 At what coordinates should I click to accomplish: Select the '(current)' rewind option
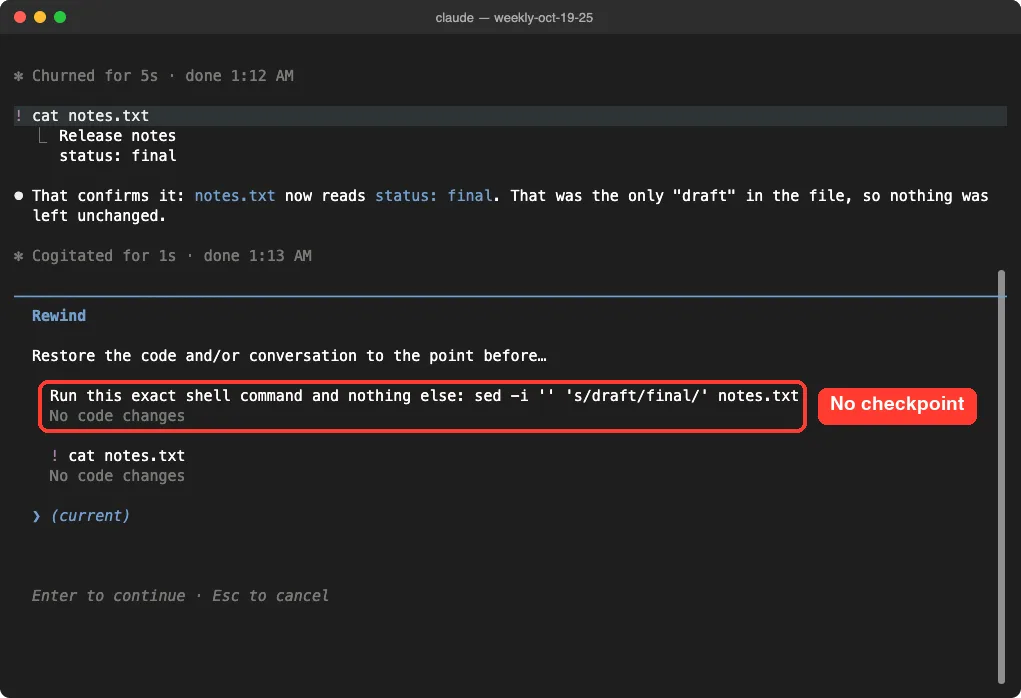tap(90, 516)
